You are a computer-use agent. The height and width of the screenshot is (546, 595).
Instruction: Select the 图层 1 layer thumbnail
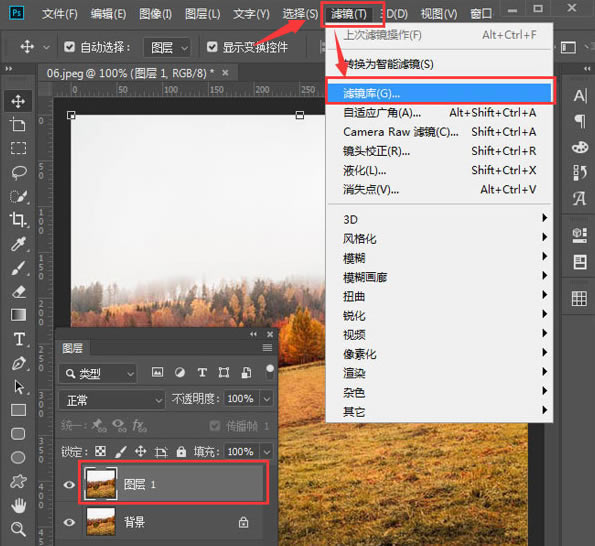pyautogui.click(x=101, y=483)
